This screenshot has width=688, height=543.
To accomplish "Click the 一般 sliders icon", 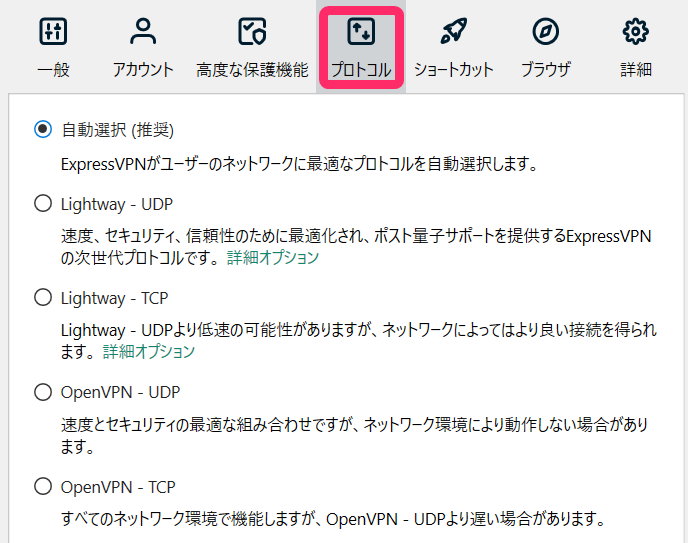I will (x=53, y=32).
